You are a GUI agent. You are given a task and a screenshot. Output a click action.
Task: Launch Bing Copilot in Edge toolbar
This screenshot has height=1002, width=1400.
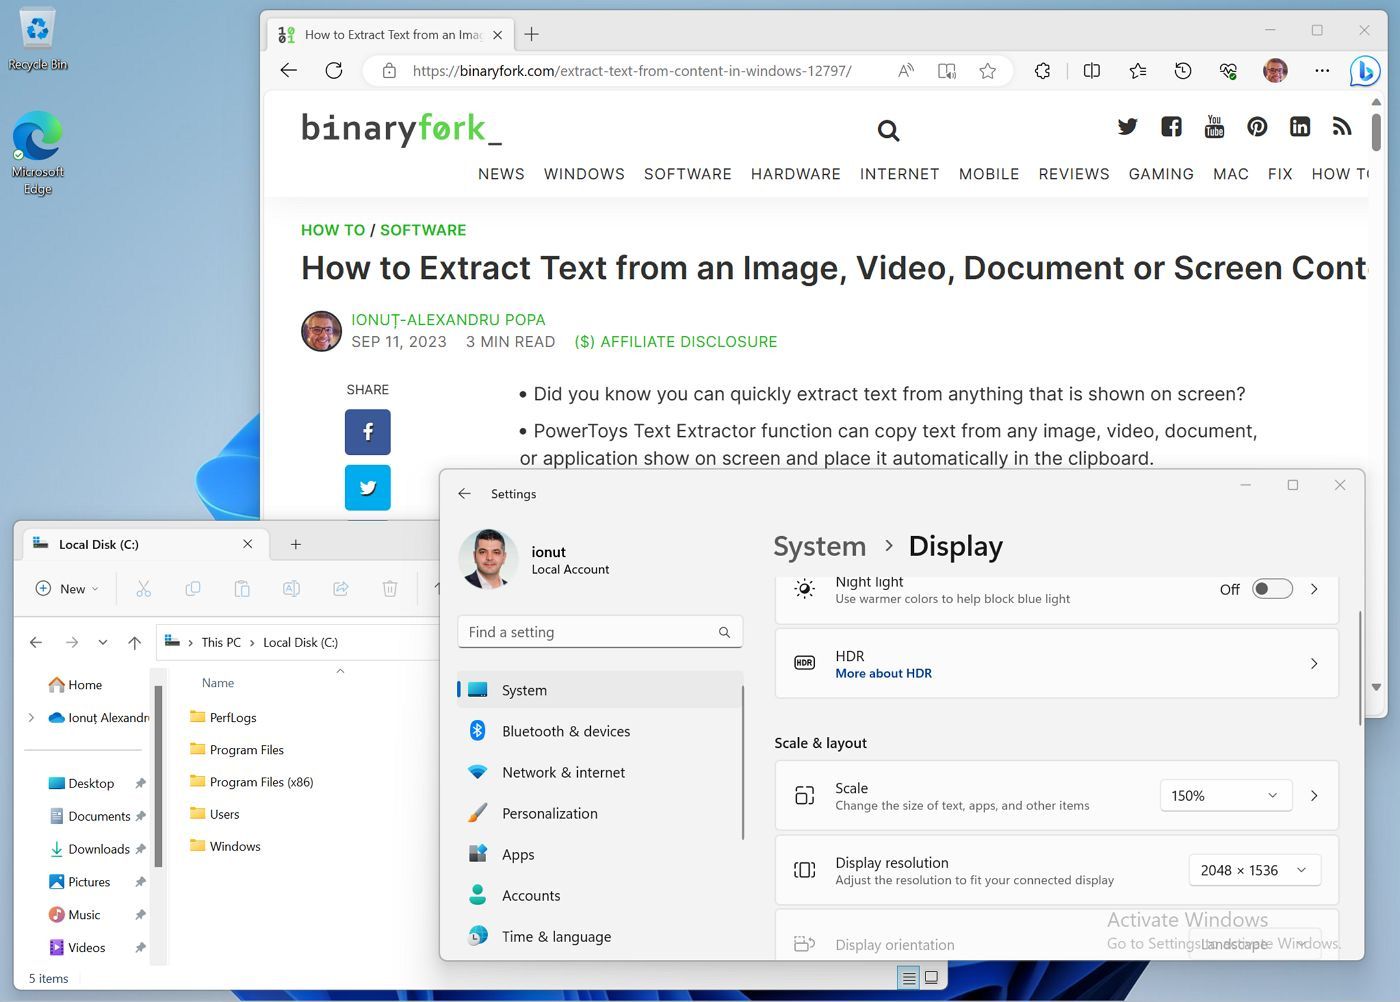(1363, 70)
